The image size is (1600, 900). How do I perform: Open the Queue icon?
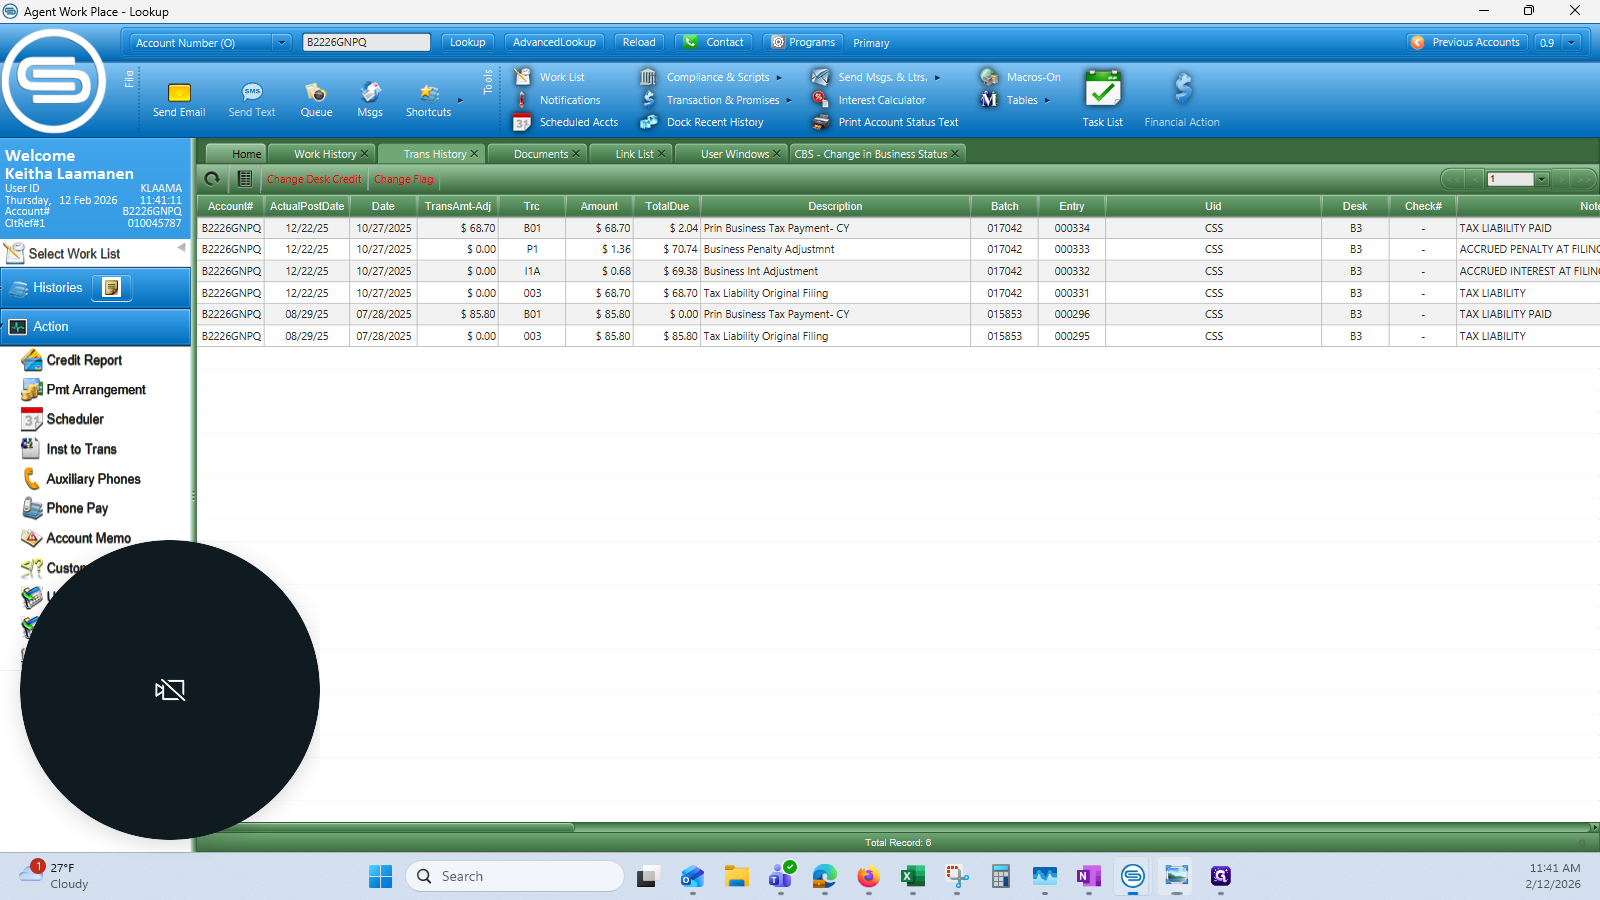pos(316,99)
